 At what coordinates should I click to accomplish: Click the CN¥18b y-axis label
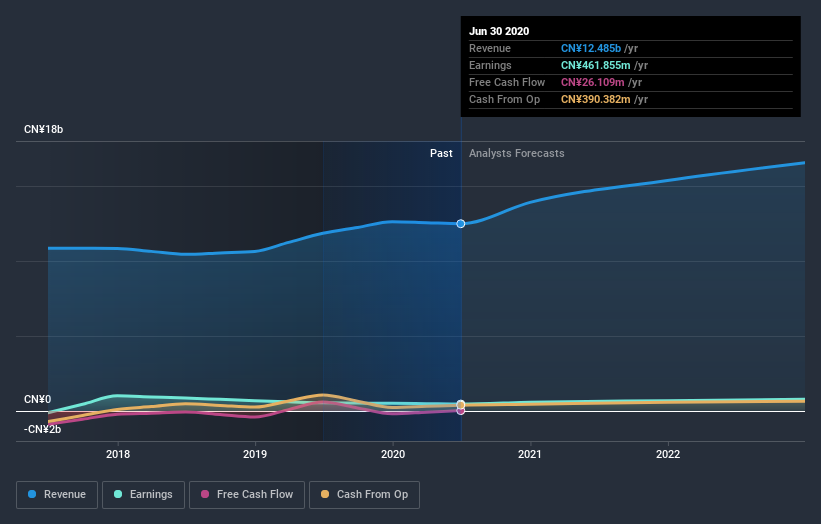point(43,129)
